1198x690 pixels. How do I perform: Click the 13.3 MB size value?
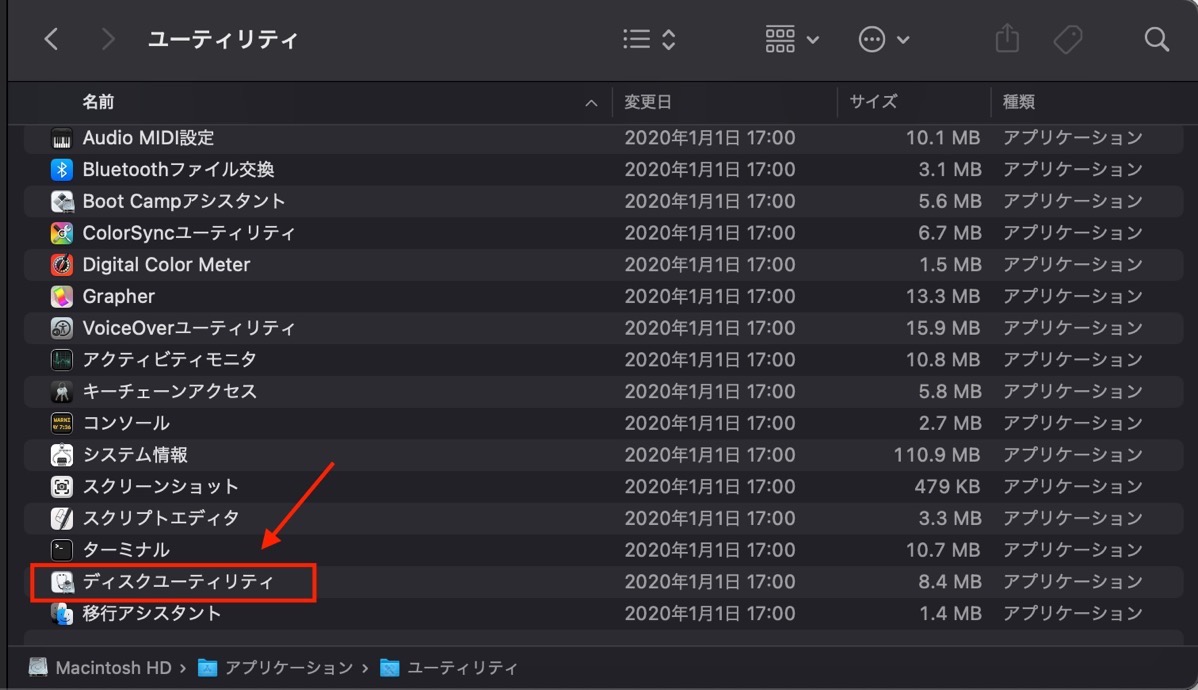coord(943,296)
